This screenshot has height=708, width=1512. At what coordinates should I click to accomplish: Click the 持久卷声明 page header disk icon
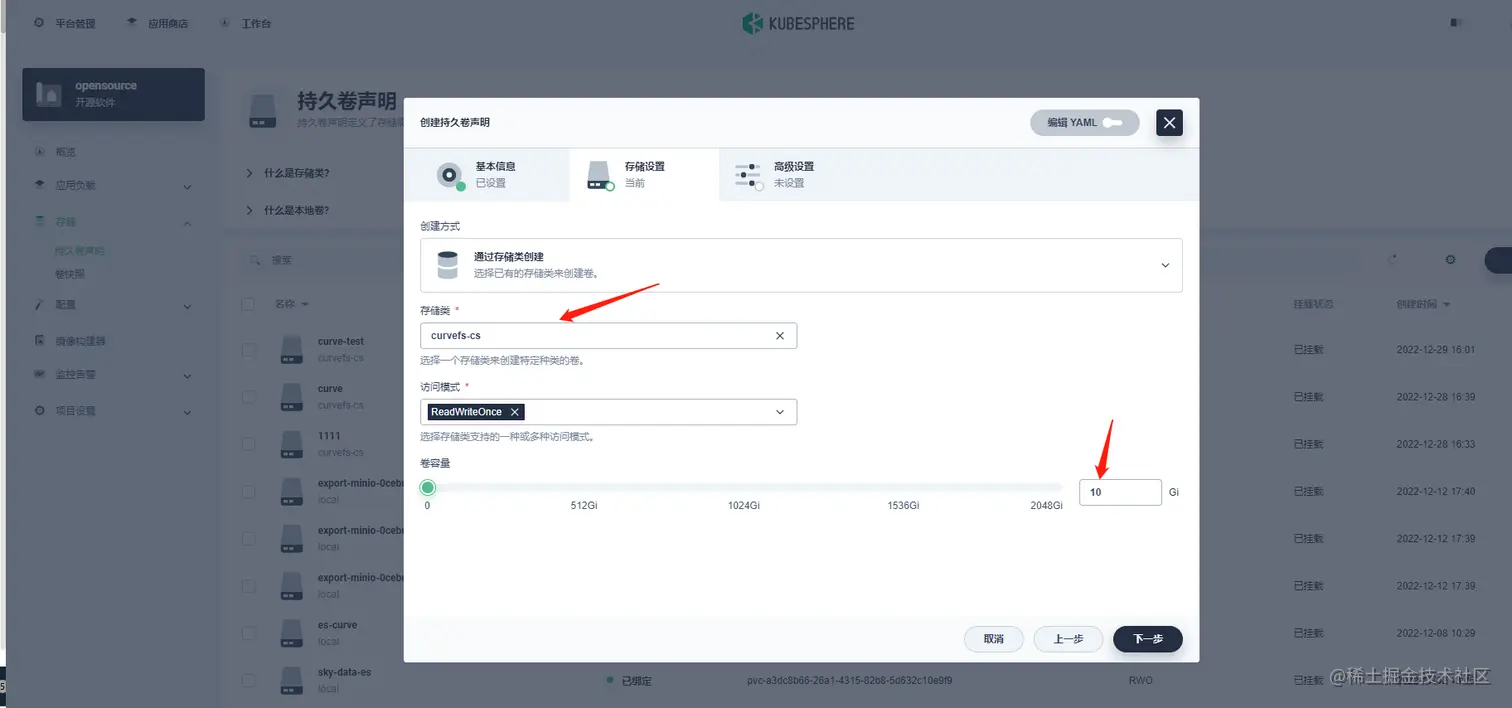[263, 110]
